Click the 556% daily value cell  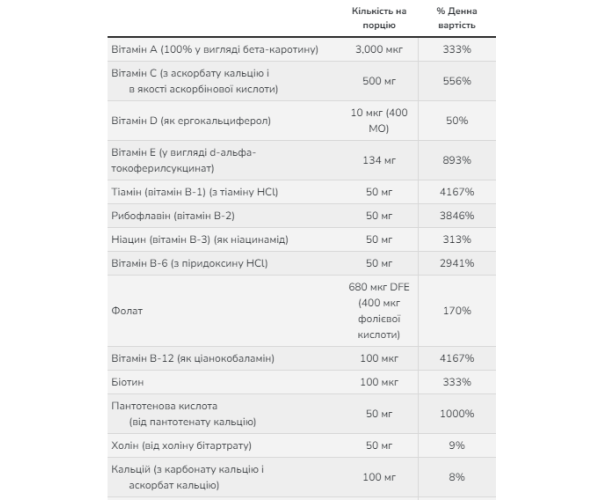pos(457,81)
